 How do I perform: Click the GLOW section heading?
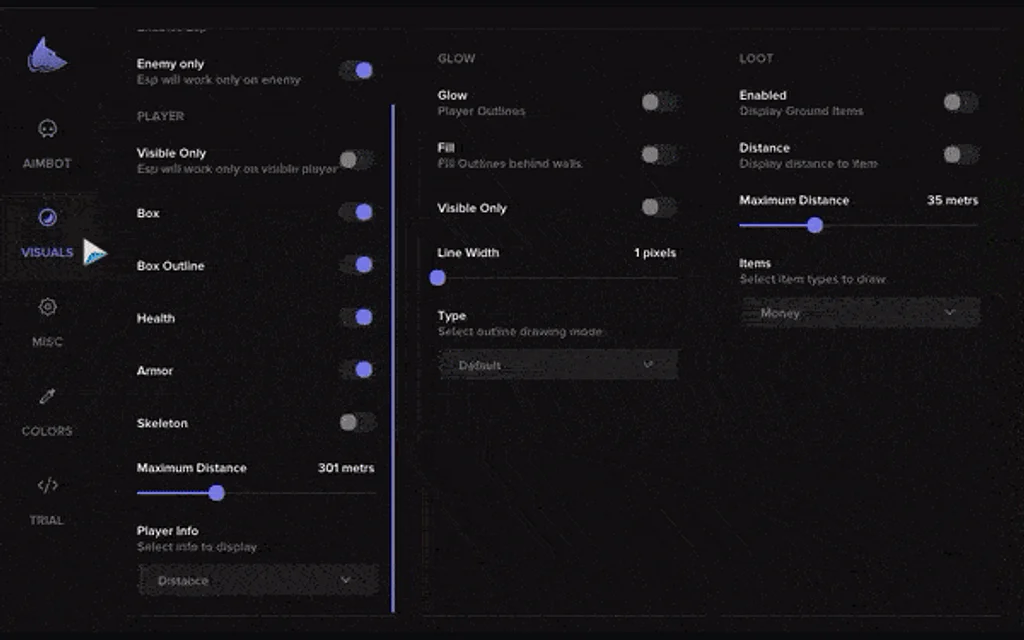coord(456,59)
